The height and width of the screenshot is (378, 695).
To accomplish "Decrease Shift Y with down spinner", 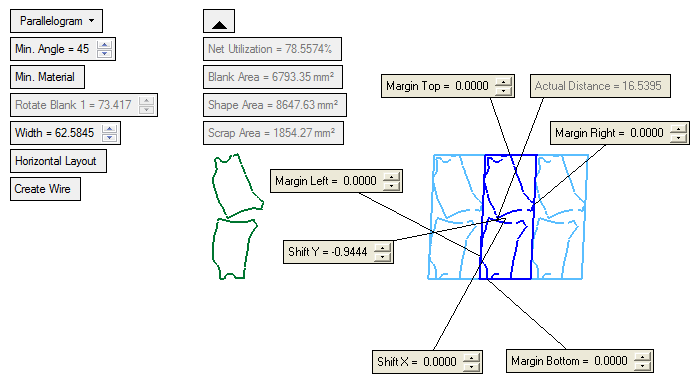I will [382, 257].
